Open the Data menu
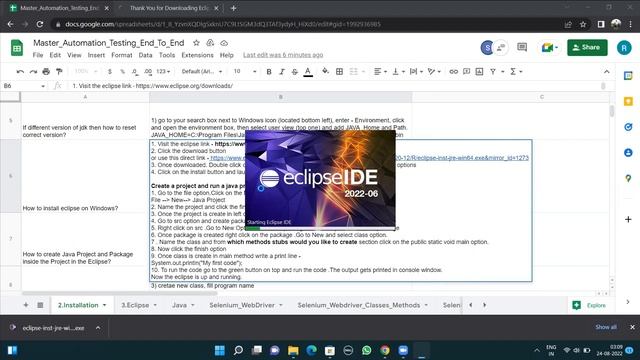This screenshot has height=360, width=640. point(145,55)
